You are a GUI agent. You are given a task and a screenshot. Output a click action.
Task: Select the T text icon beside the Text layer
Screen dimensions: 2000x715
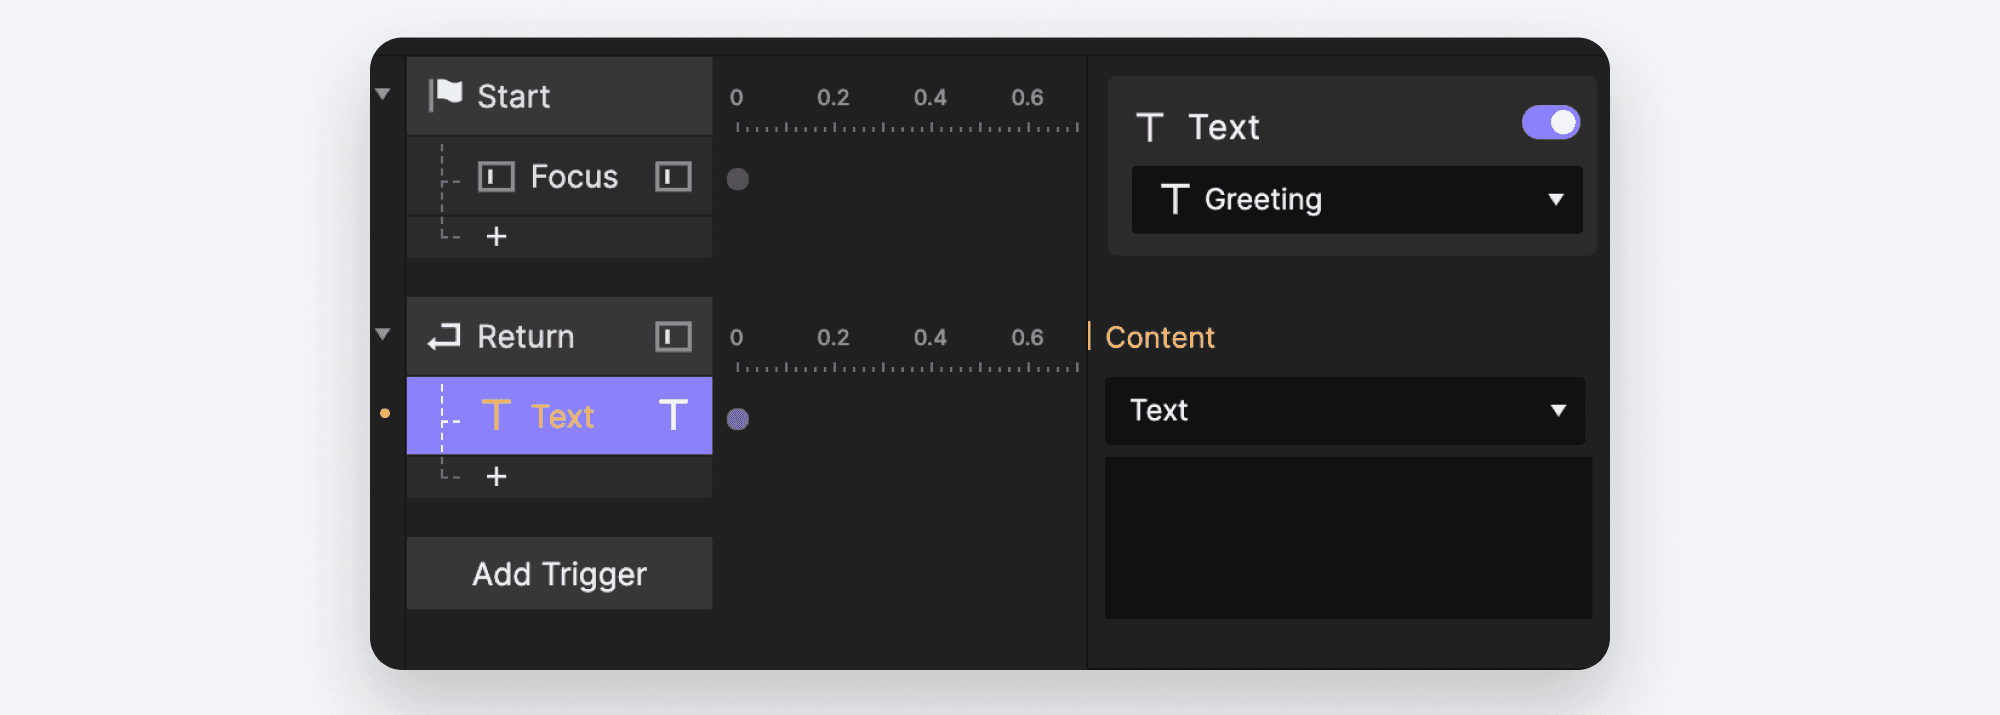pos(498,416)
